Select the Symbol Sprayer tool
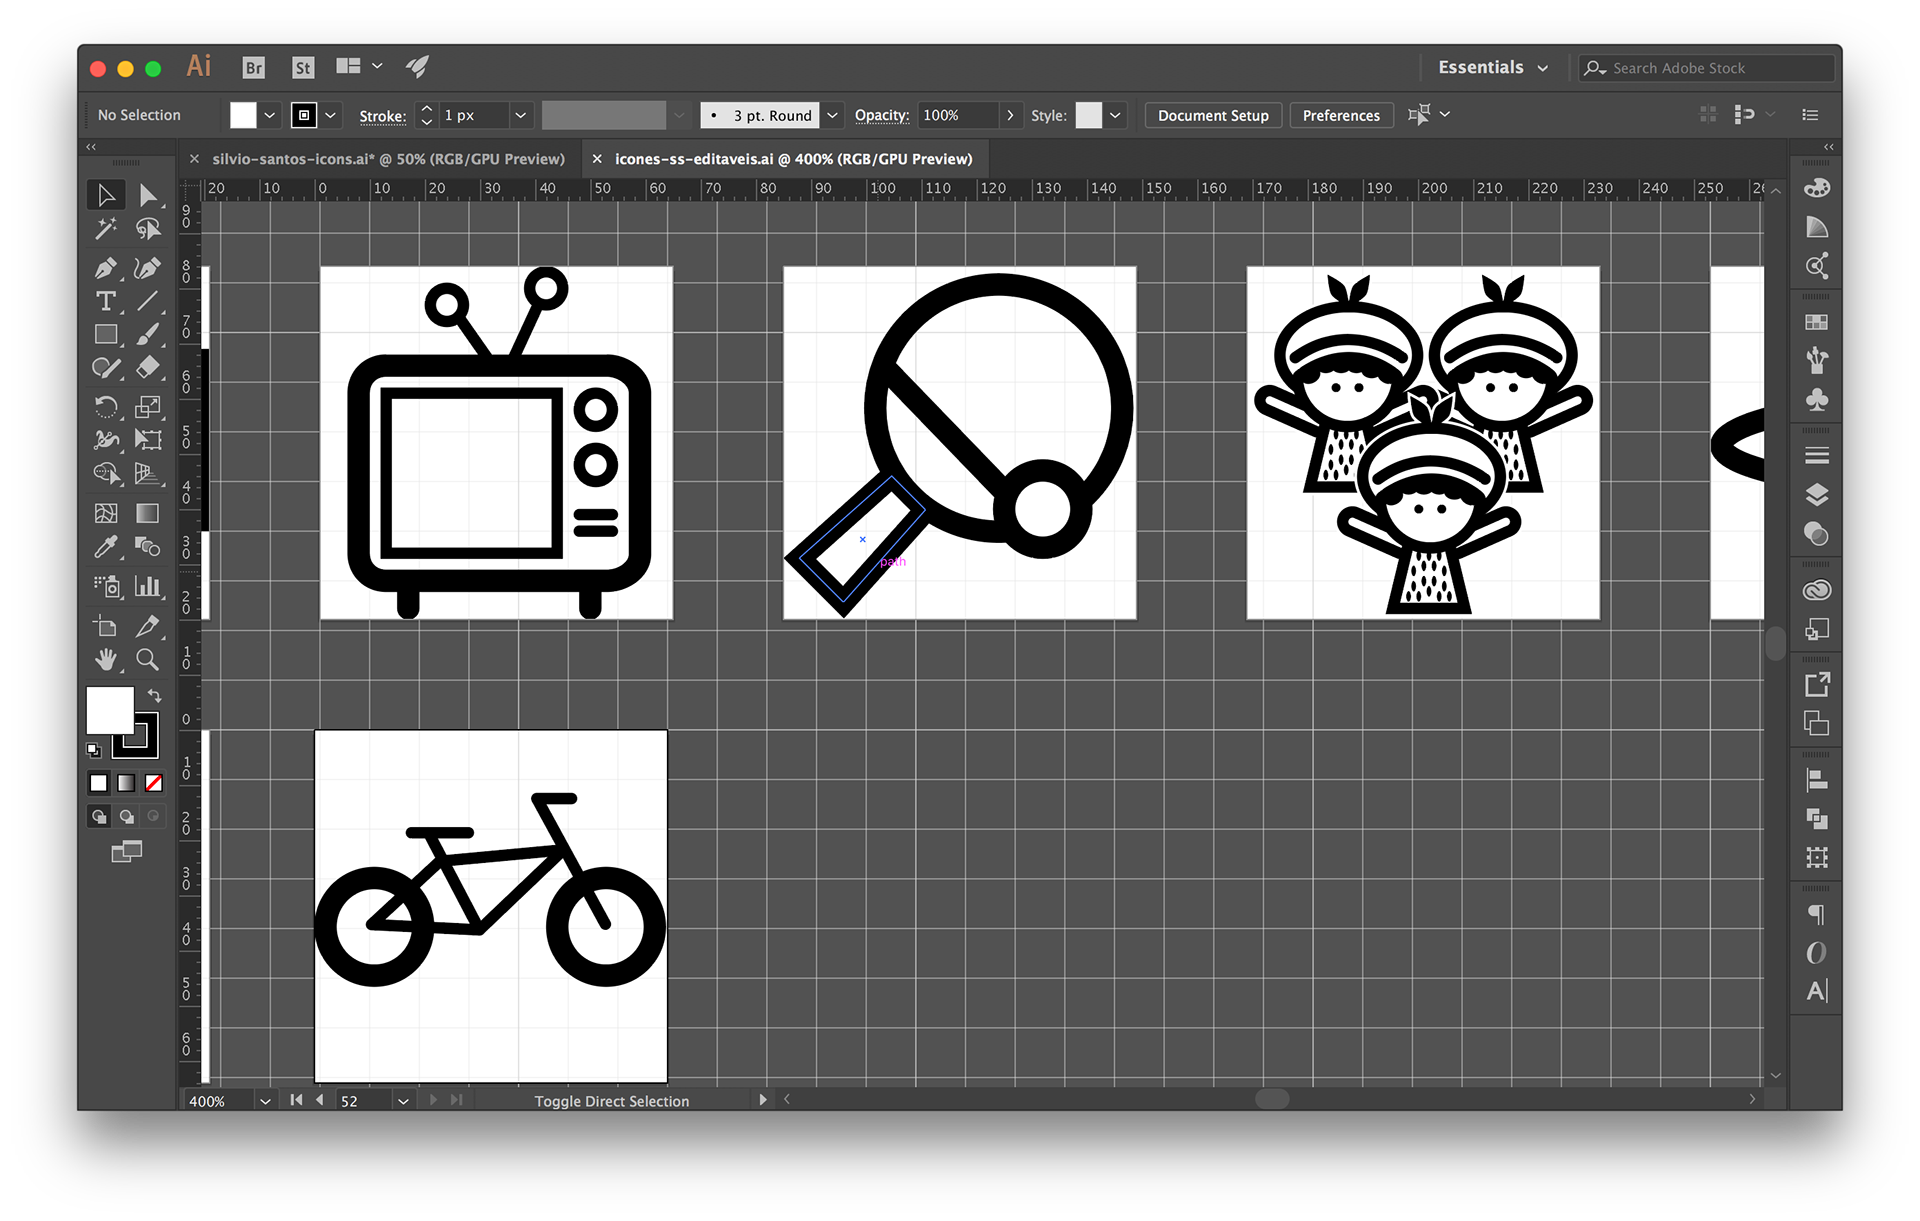Image resolution: width=1920 pixels, height=1221 pixels. (x=105, y=586)
